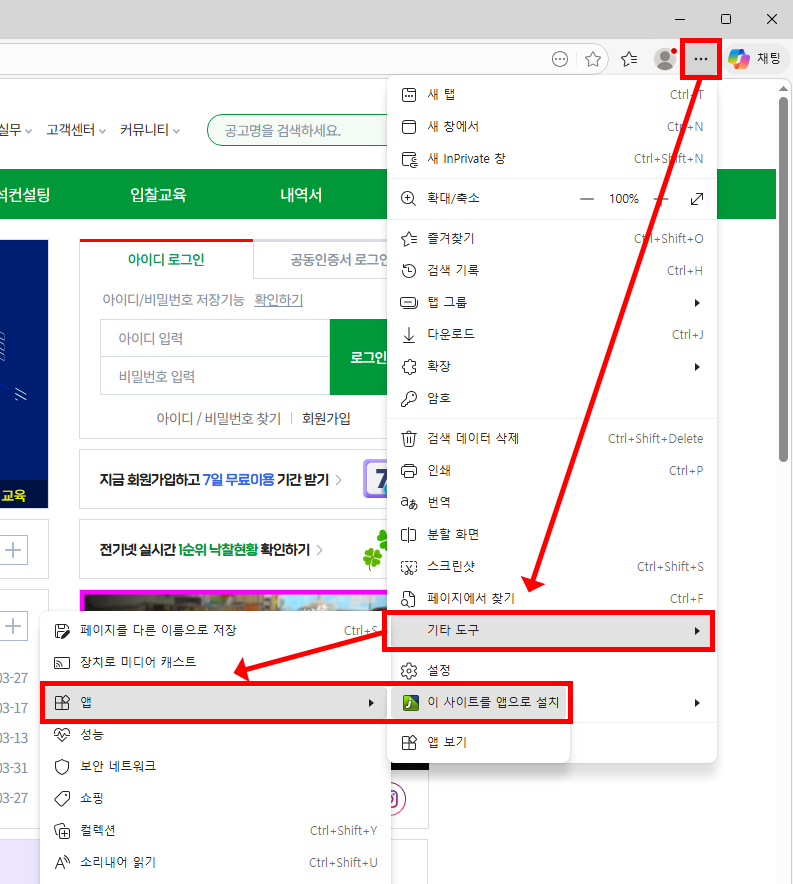Click the ID input field

click(215, 339)
